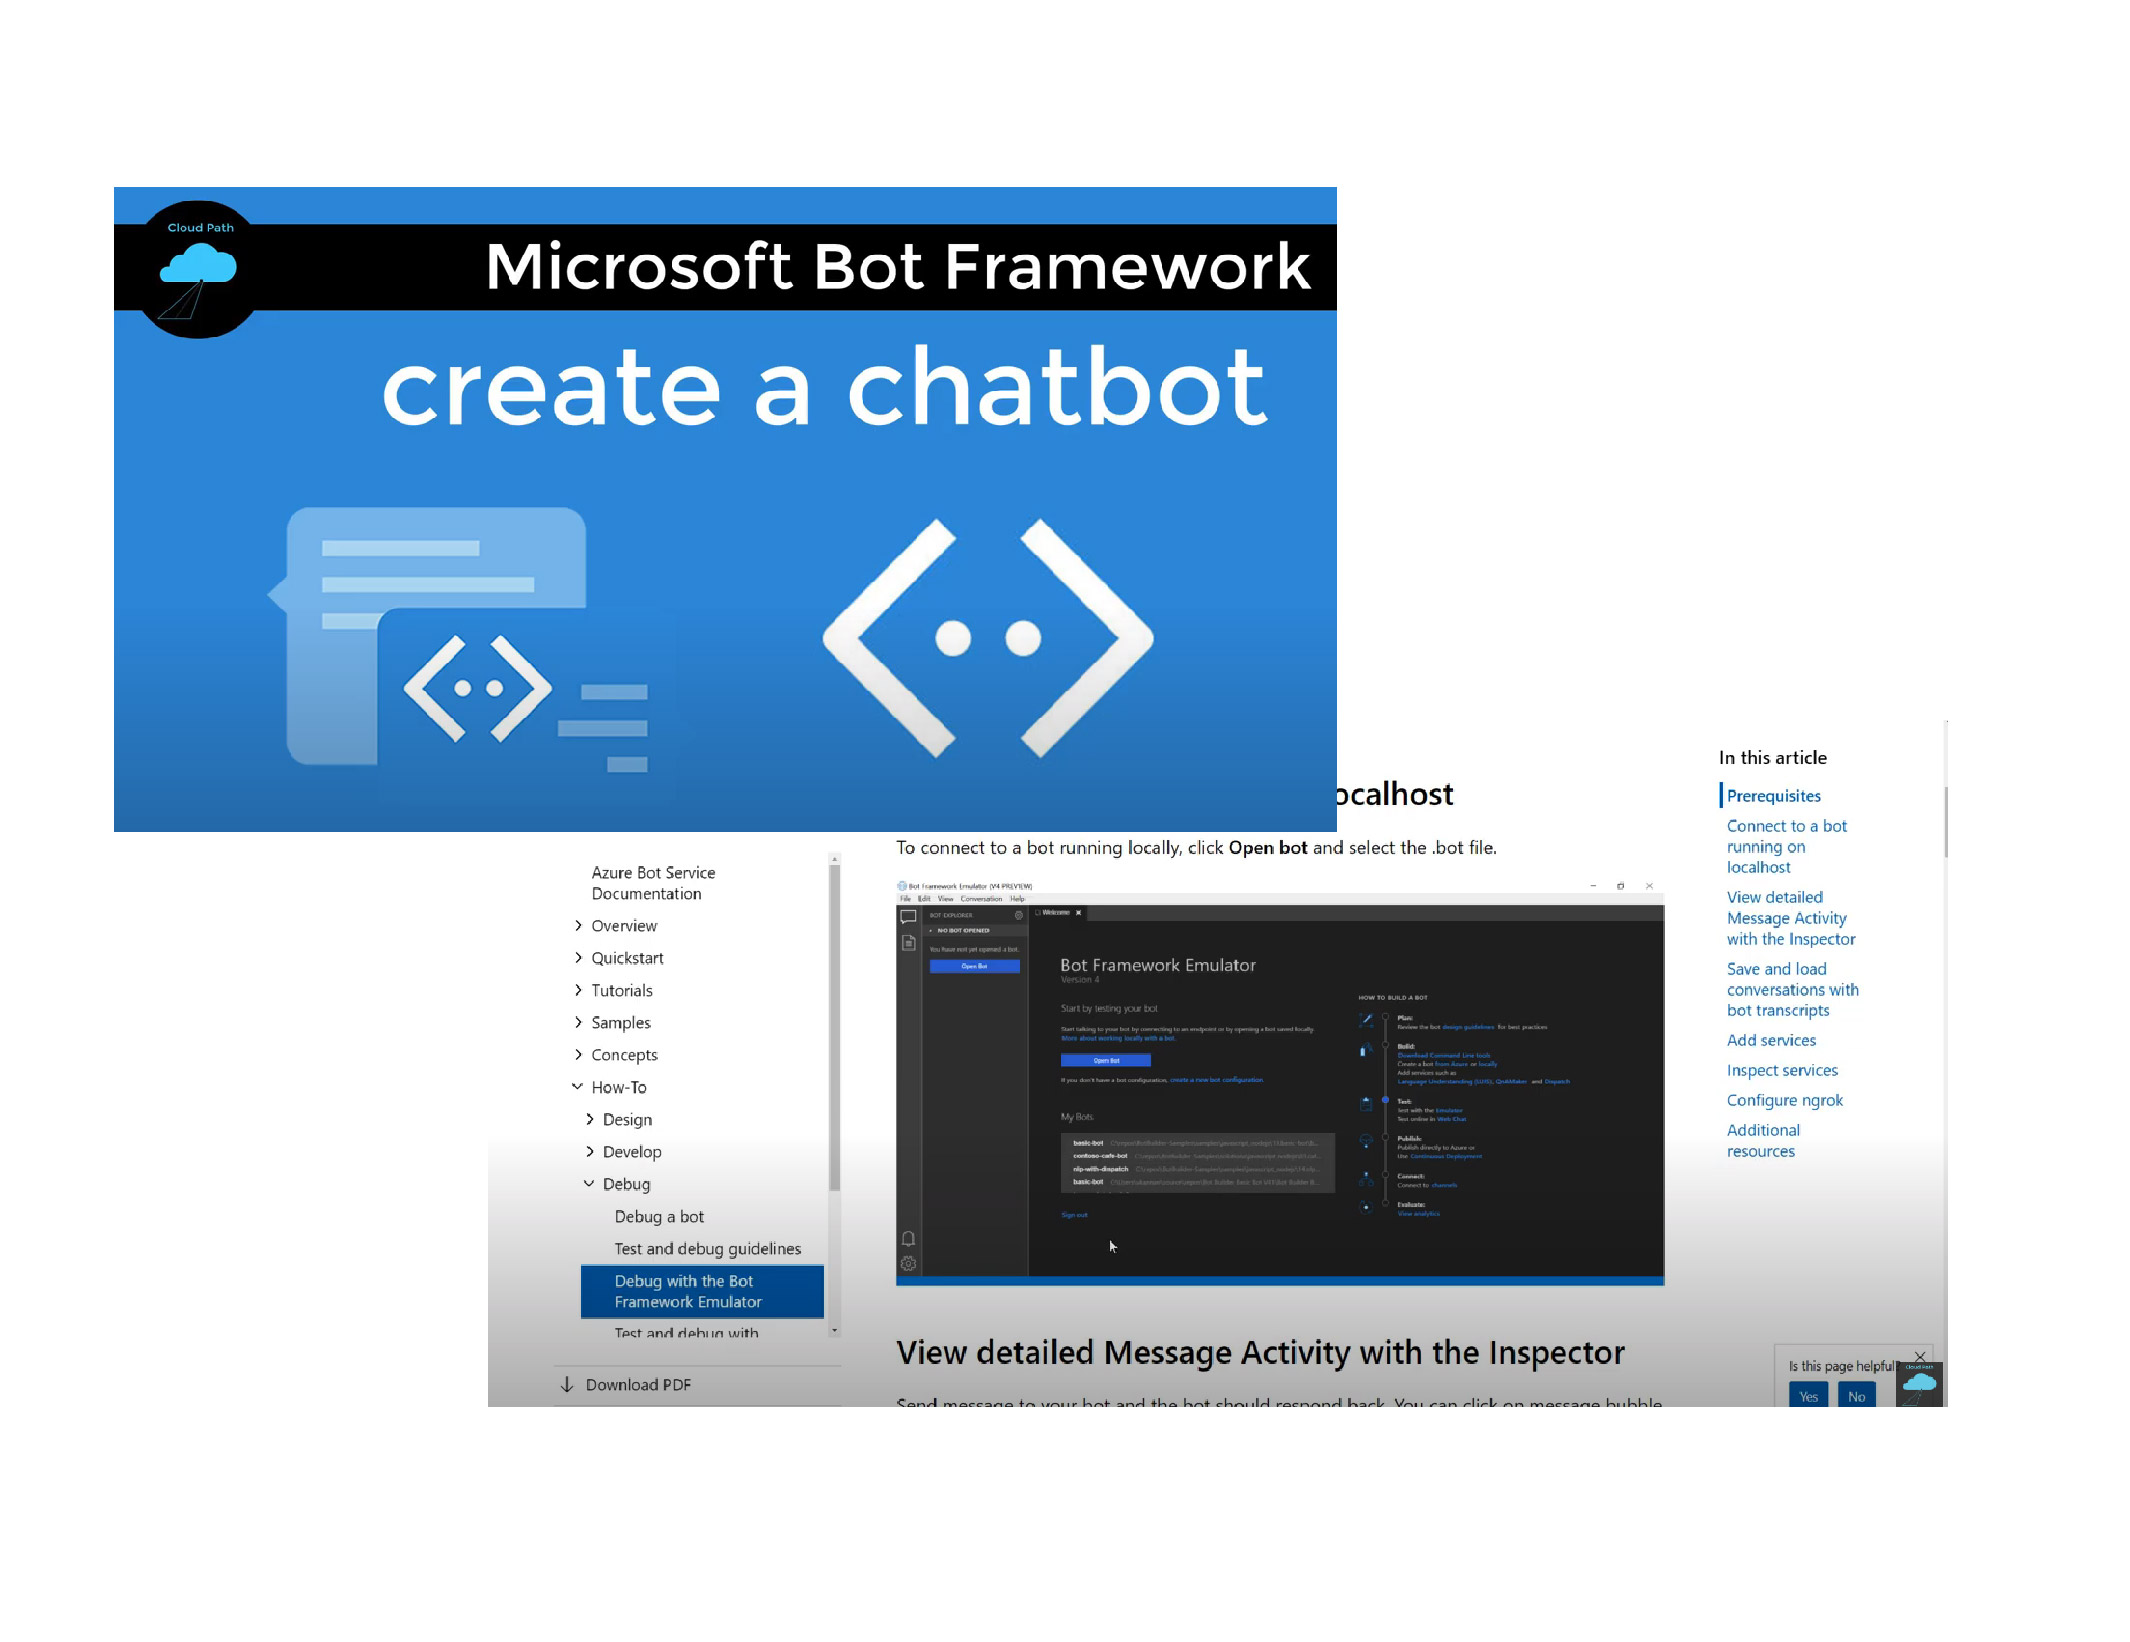Click the sidebar scrollbar down arrow
Screen dimensions: 2130x1642
pos(834,1331)
